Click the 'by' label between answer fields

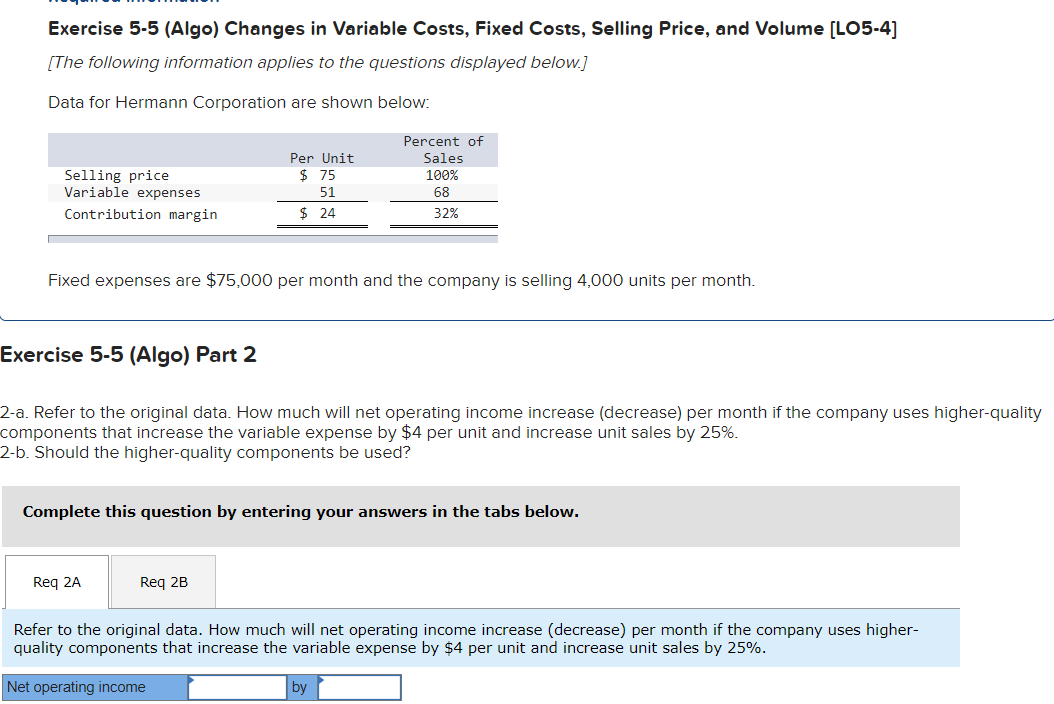tap(299, 687)
